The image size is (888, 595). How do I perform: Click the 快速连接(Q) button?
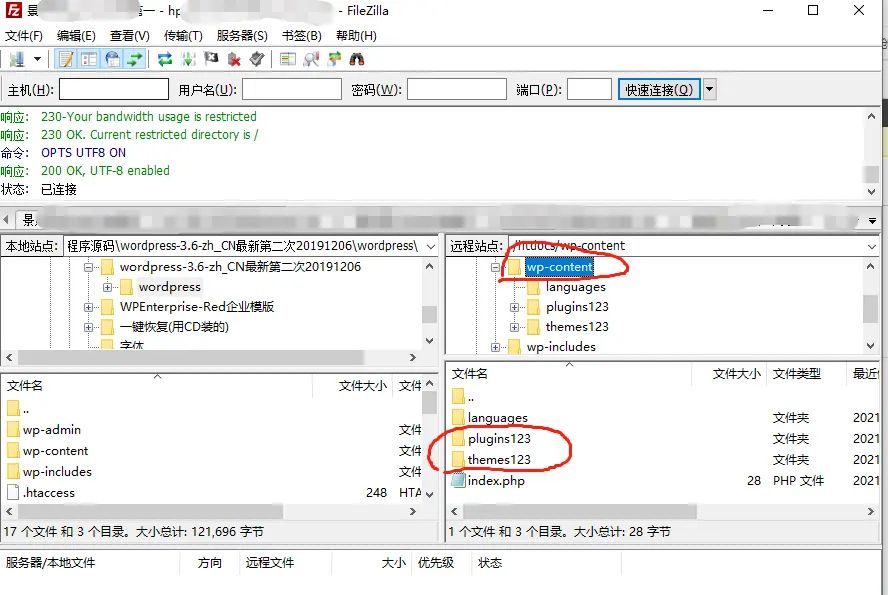pyautogui.click(x=659, y=89)
